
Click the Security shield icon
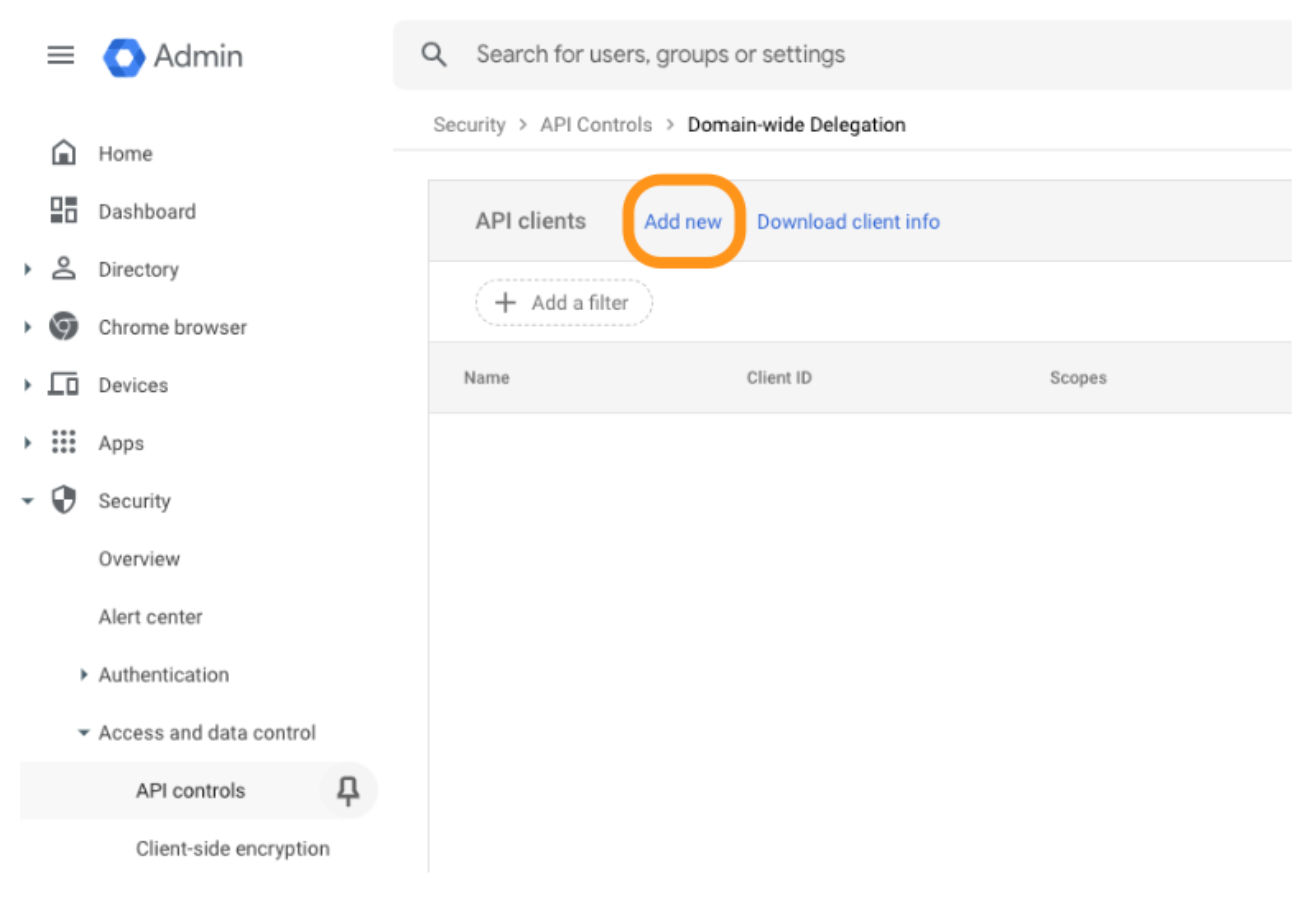[x=62, y=501]
